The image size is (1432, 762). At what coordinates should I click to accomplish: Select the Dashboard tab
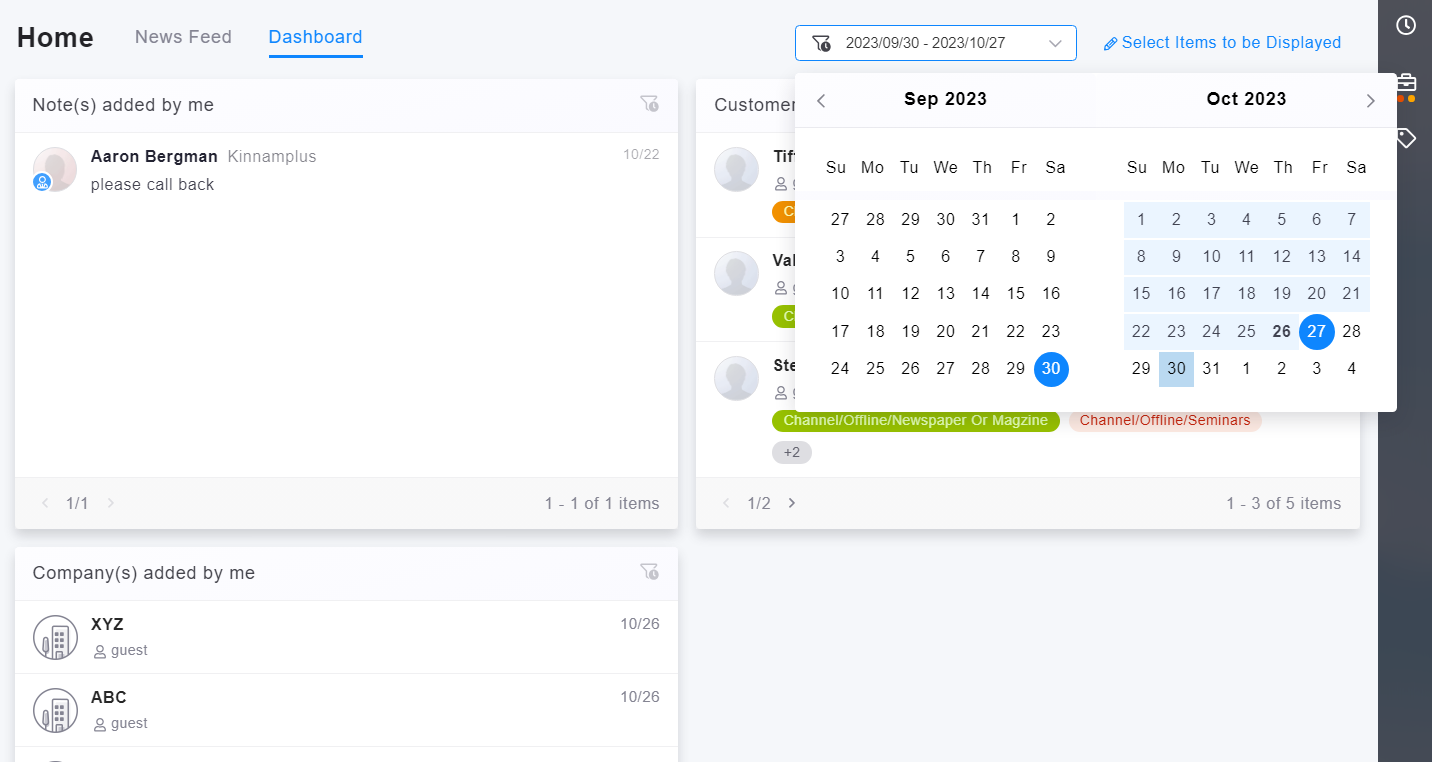tap(315, 37)
